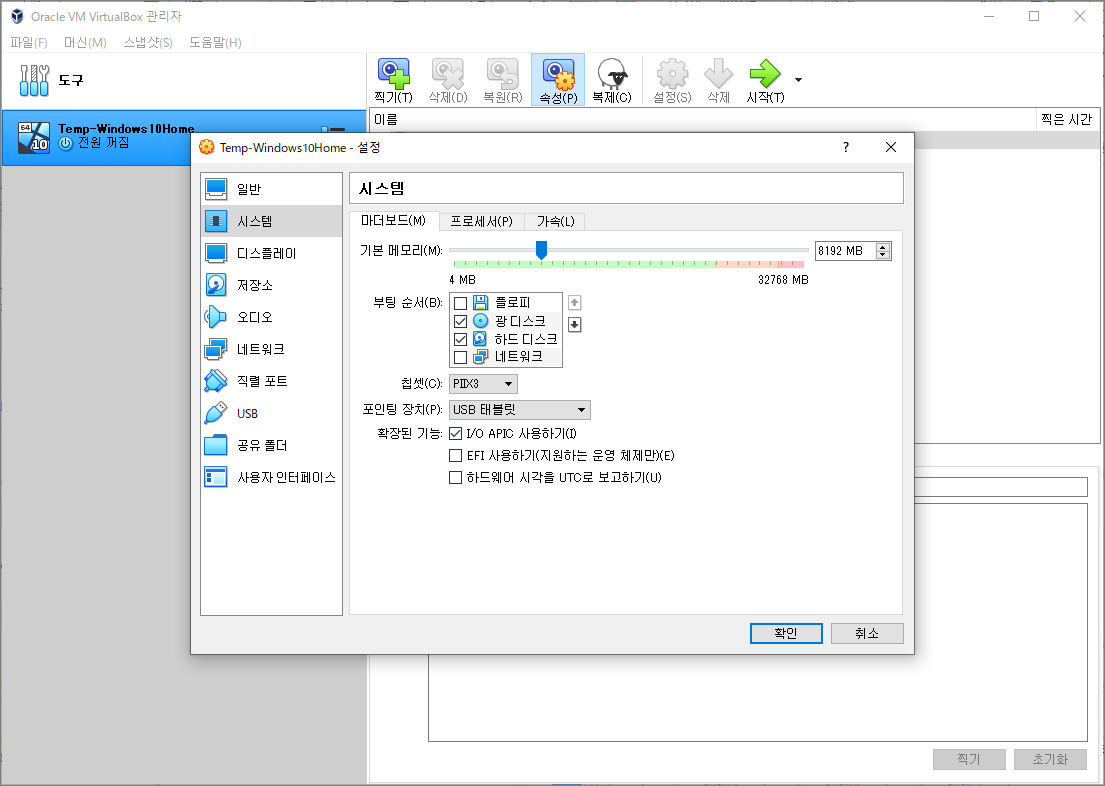Uncheck 광 디스크 in boot order
Viewport: 1105px width, 786px height.
[460, 321]
